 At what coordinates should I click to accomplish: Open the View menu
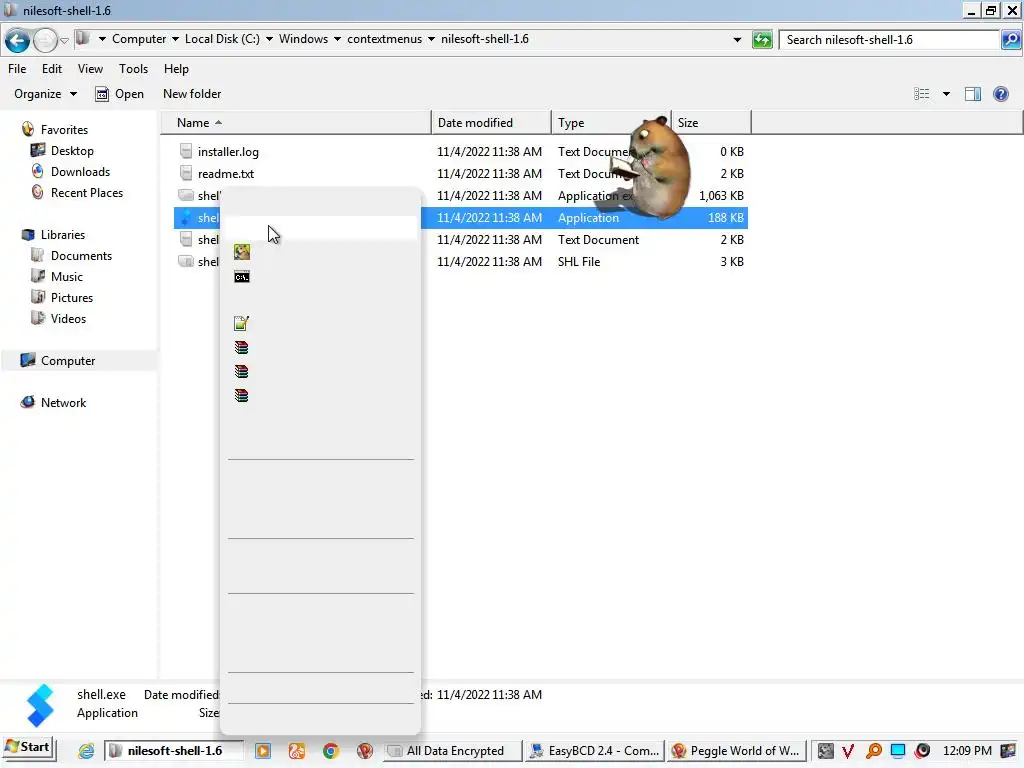(90, 69)
